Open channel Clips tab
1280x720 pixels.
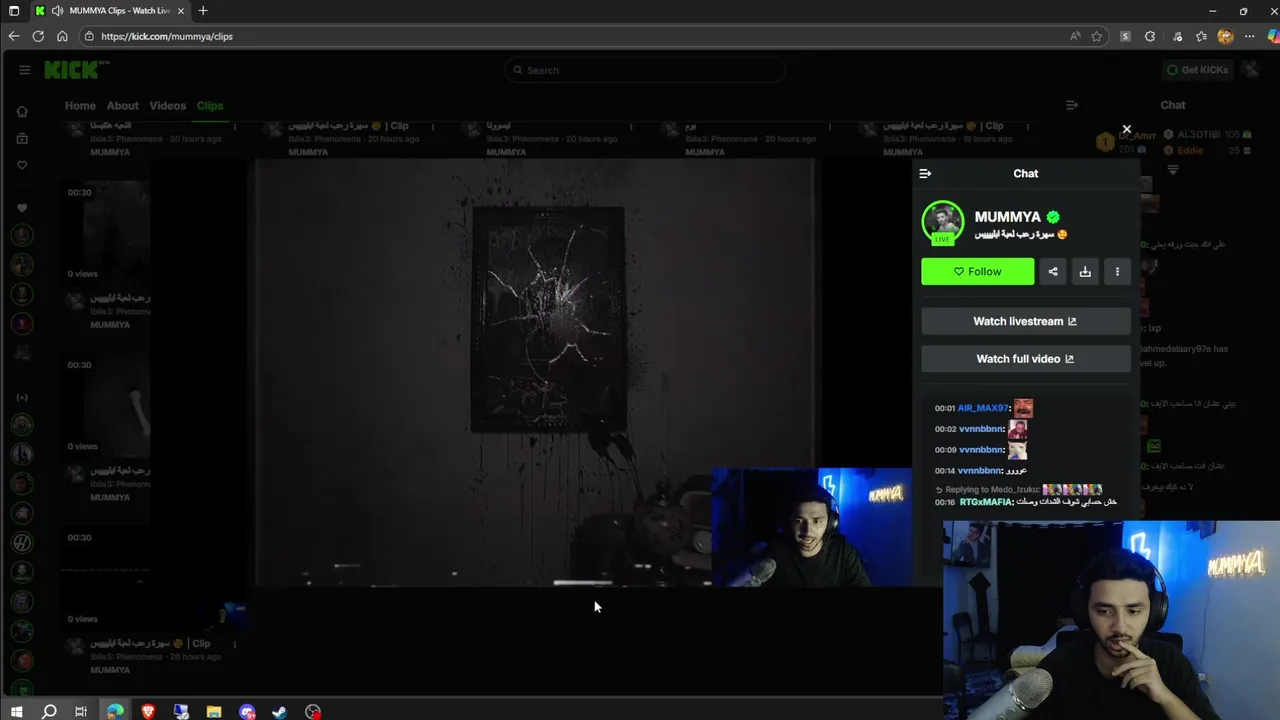(210, 106)
